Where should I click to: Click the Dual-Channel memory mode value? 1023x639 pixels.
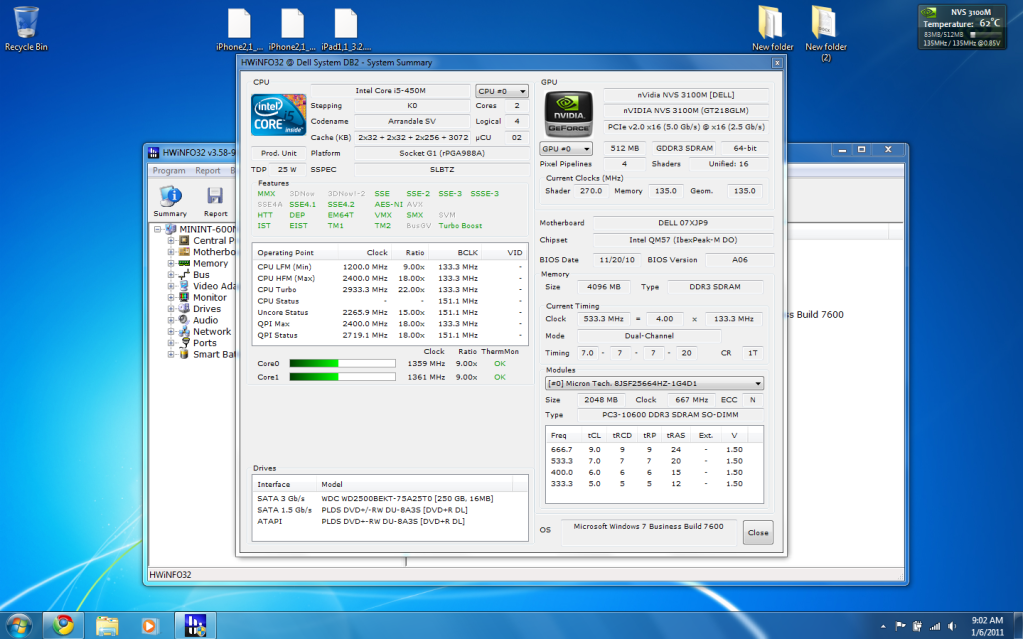point(649,336)
